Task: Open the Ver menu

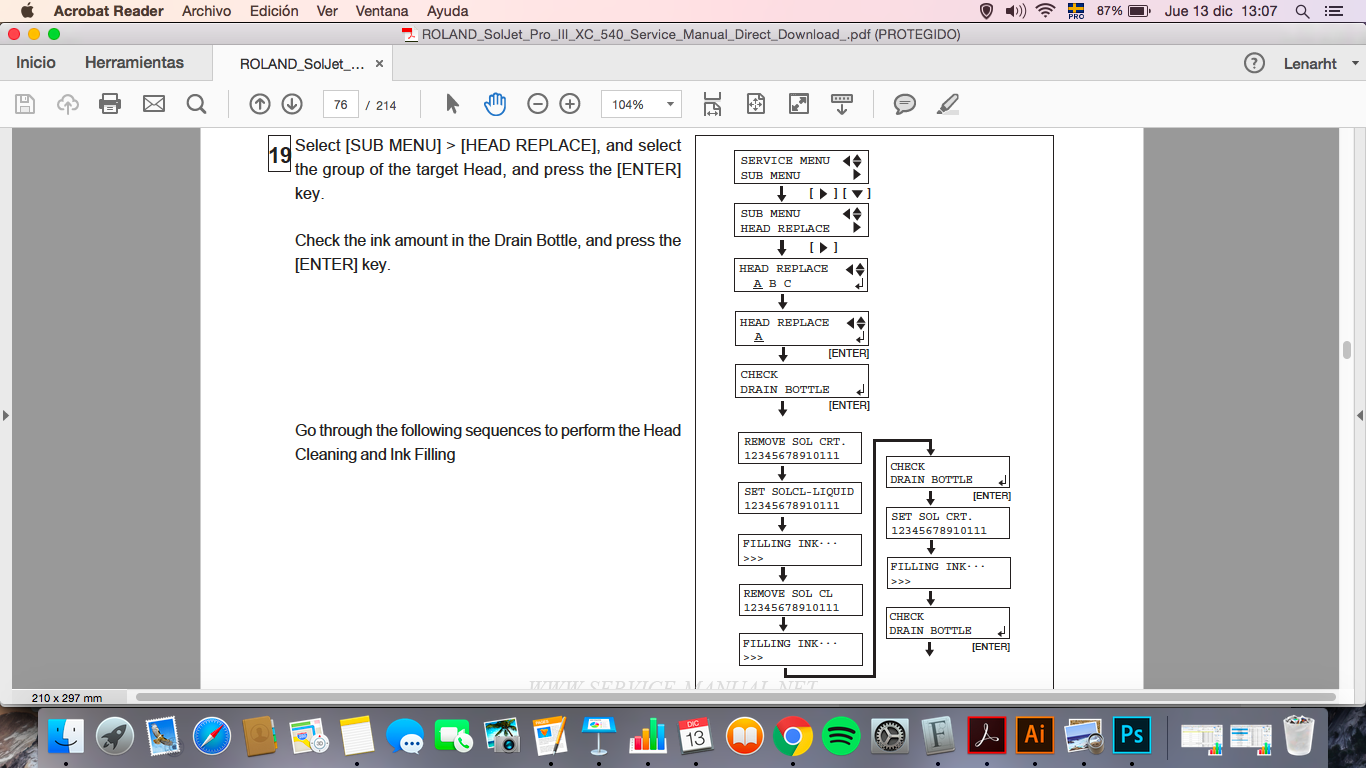Action: (327, 11)
